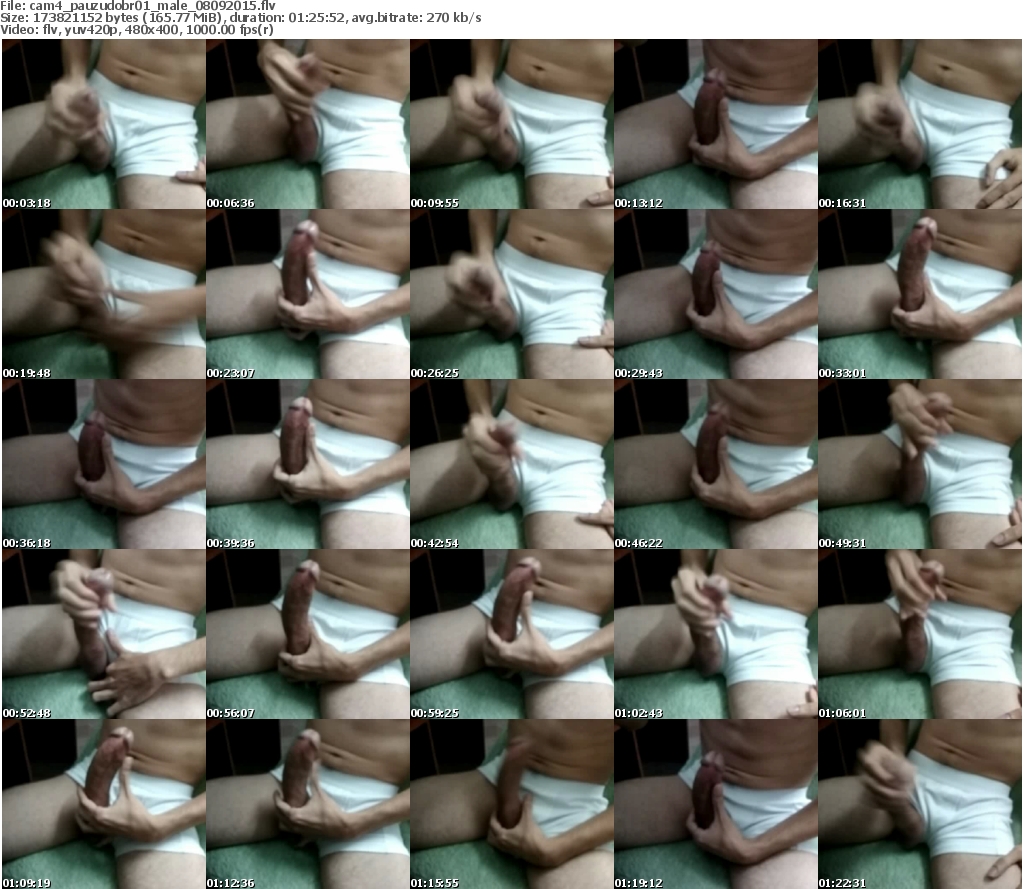The image size is (1024, 889).
Task: Open the frame stamped 00:33:01
Action: (920, 294)
